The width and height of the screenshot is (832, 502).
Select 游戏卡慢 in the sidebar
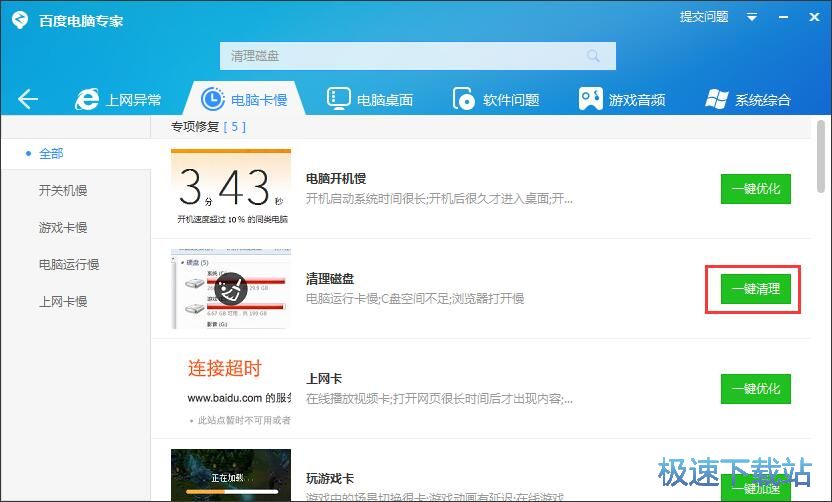coord(63,228)
